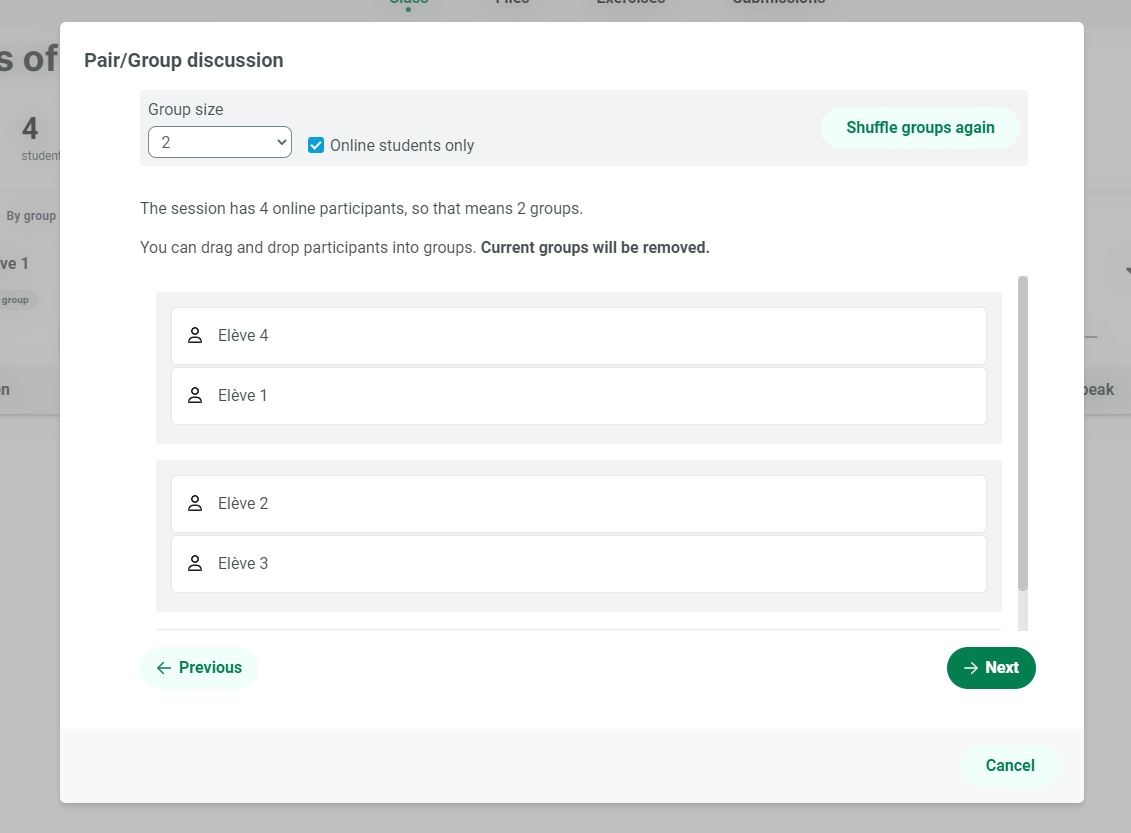Select the Elève 1 name text
The height and width of the screenshot is (833, 1131).
[x=243, y=396]
